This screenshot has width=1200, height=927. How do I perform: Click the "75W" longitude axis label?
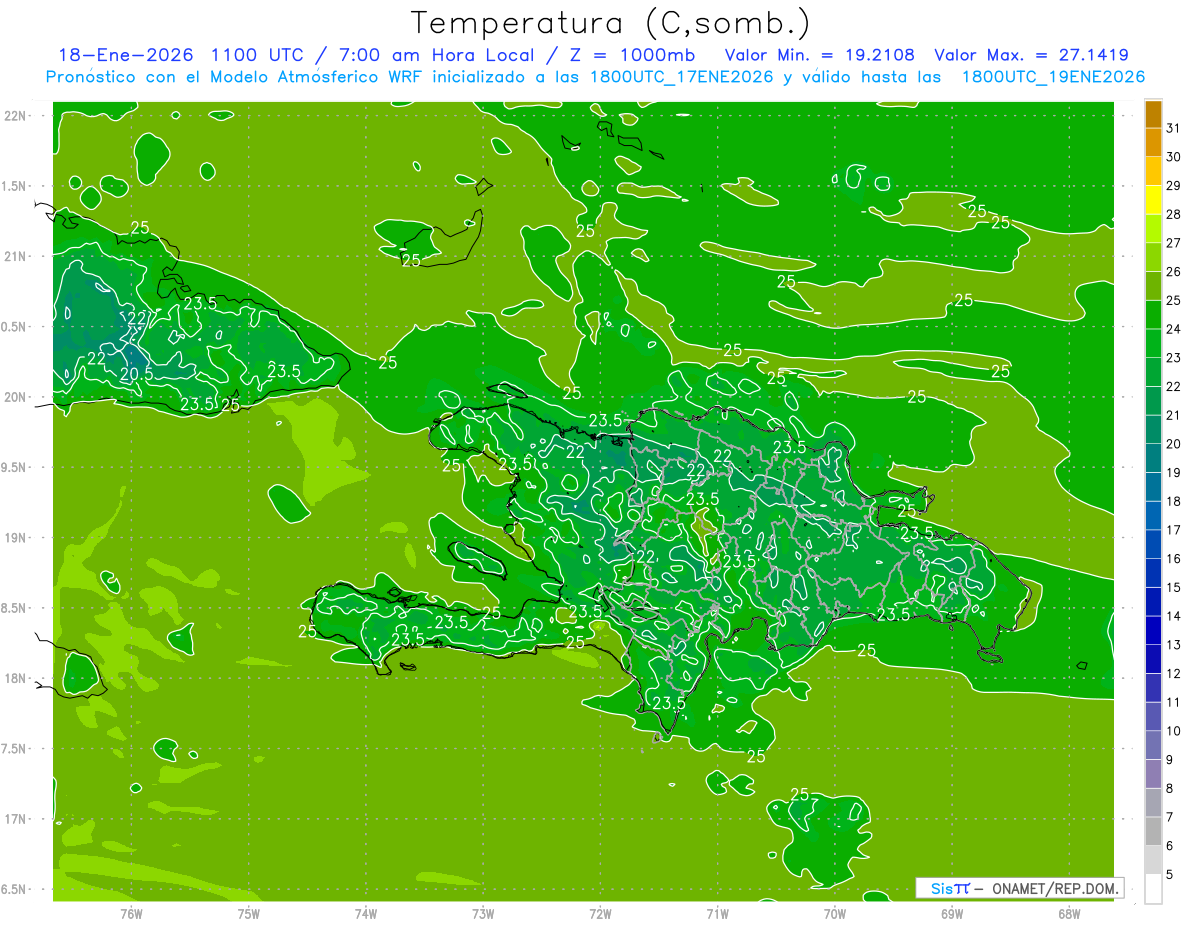click(x=248, y=913)
